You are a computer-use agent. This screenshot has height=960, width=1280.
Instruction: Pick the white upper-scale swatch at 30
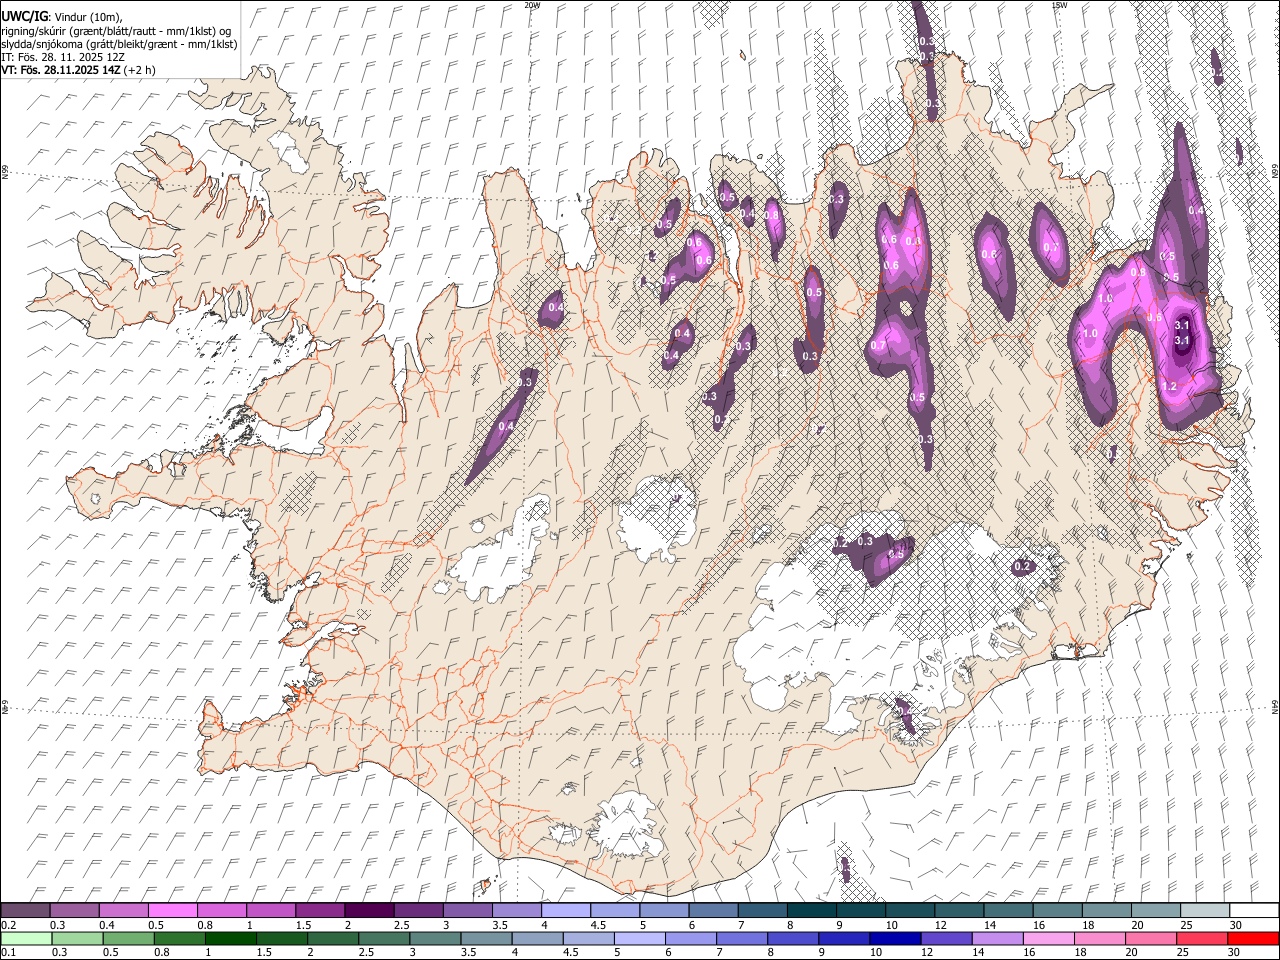point(1253,911)
